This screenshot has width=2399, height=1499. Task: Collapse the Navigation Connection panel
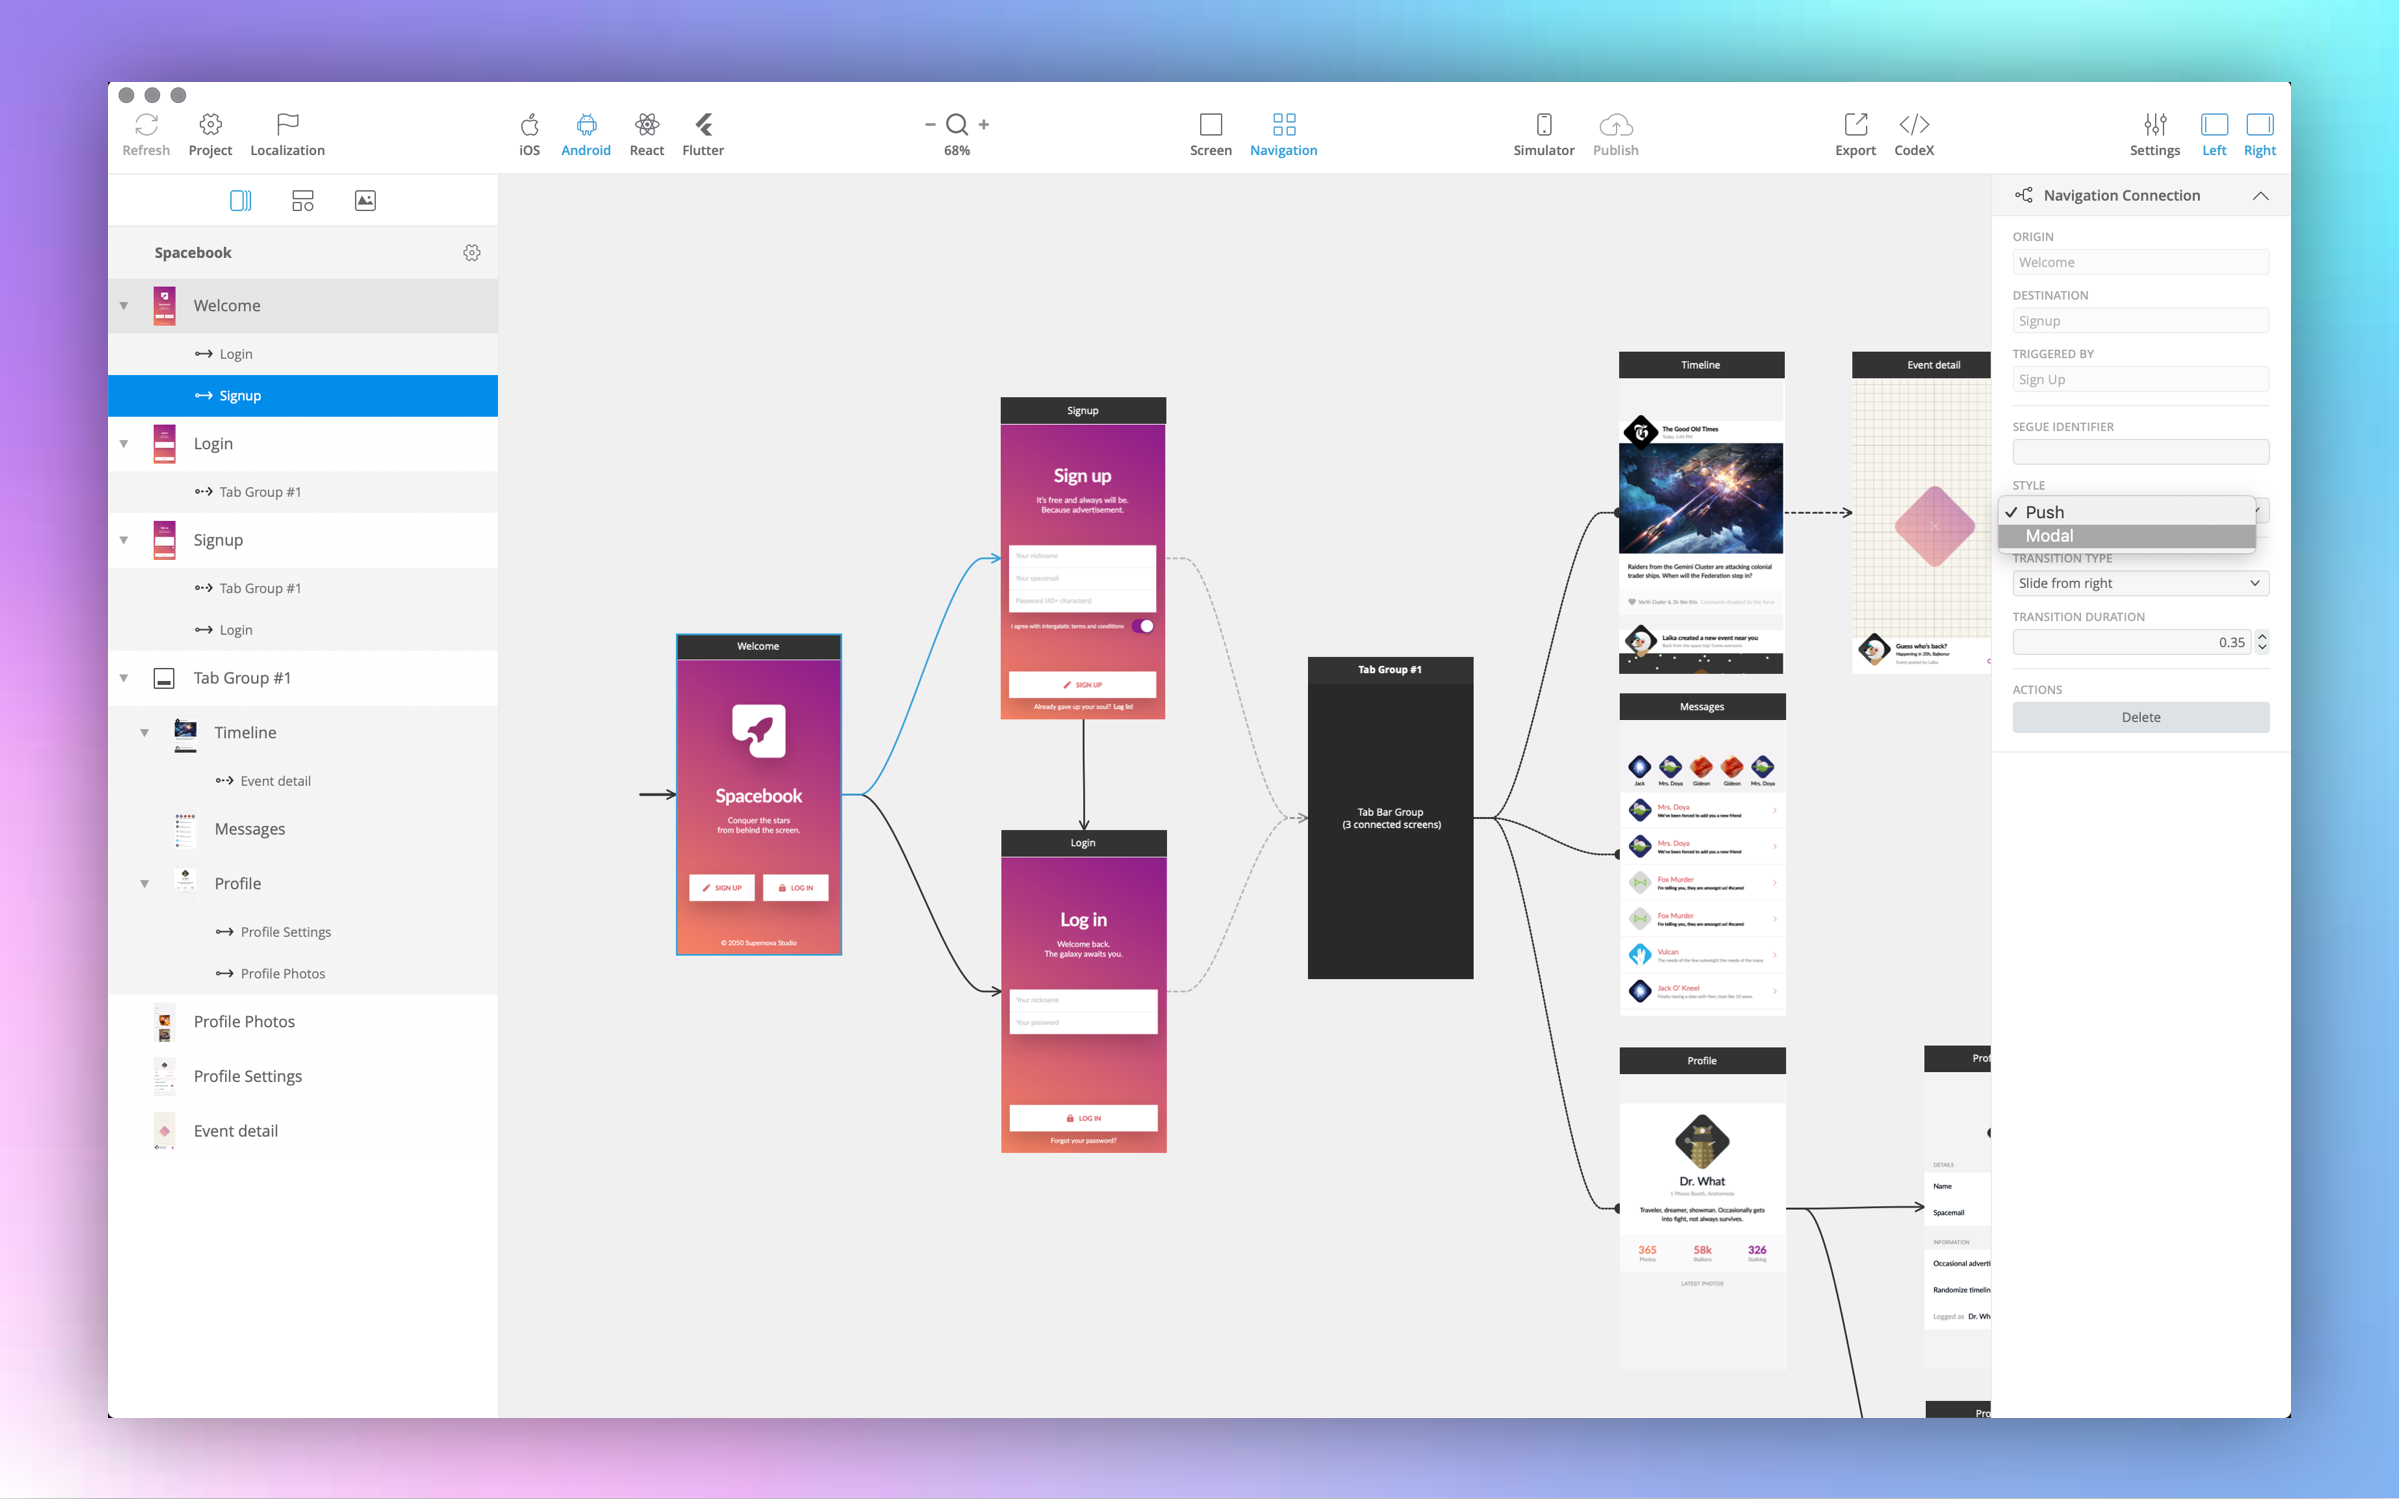pos(2259,196)
